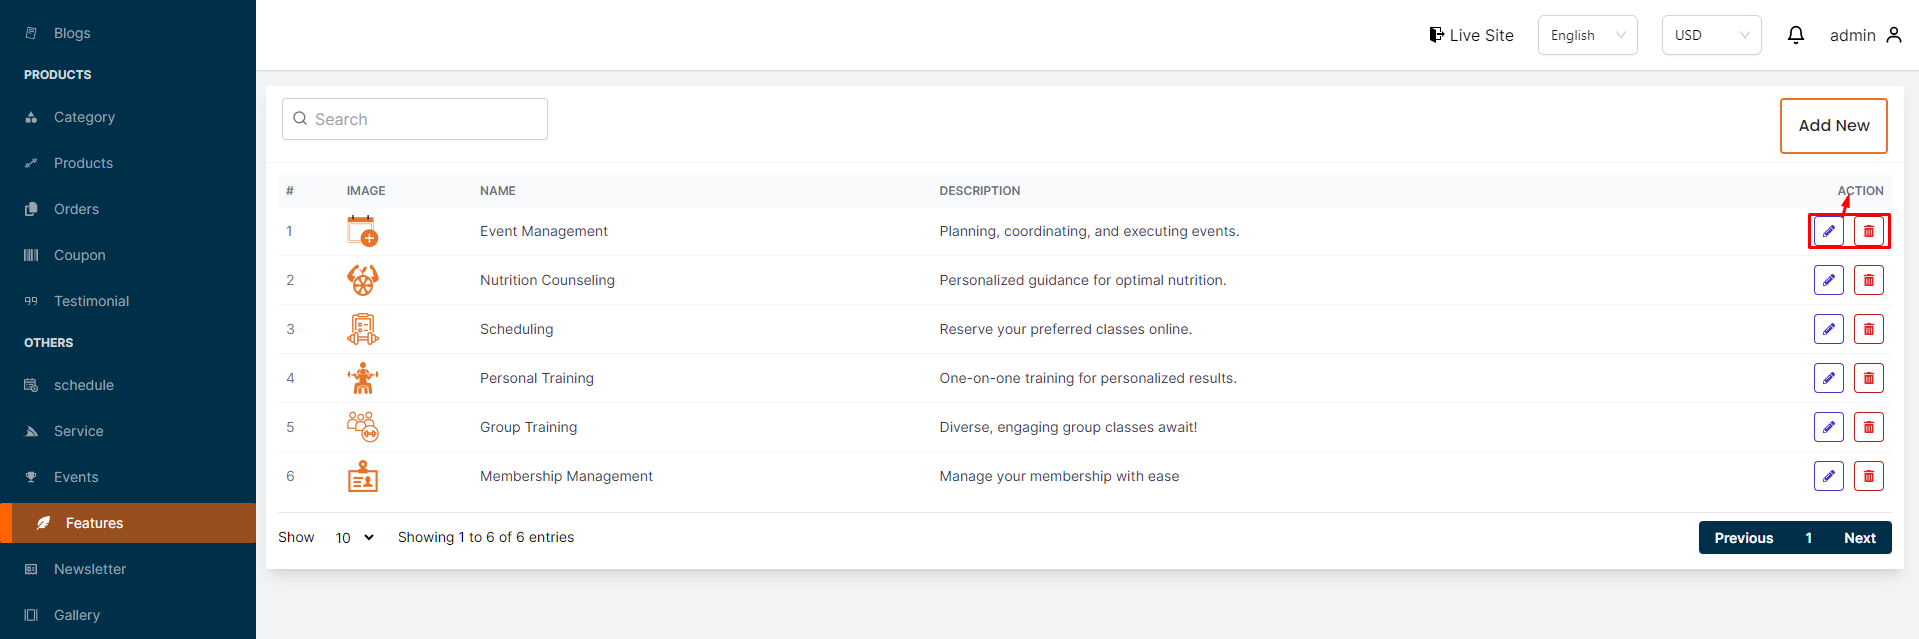
Task: Go to Newsletter in the sidebar
Action: [x=89, y=569]
